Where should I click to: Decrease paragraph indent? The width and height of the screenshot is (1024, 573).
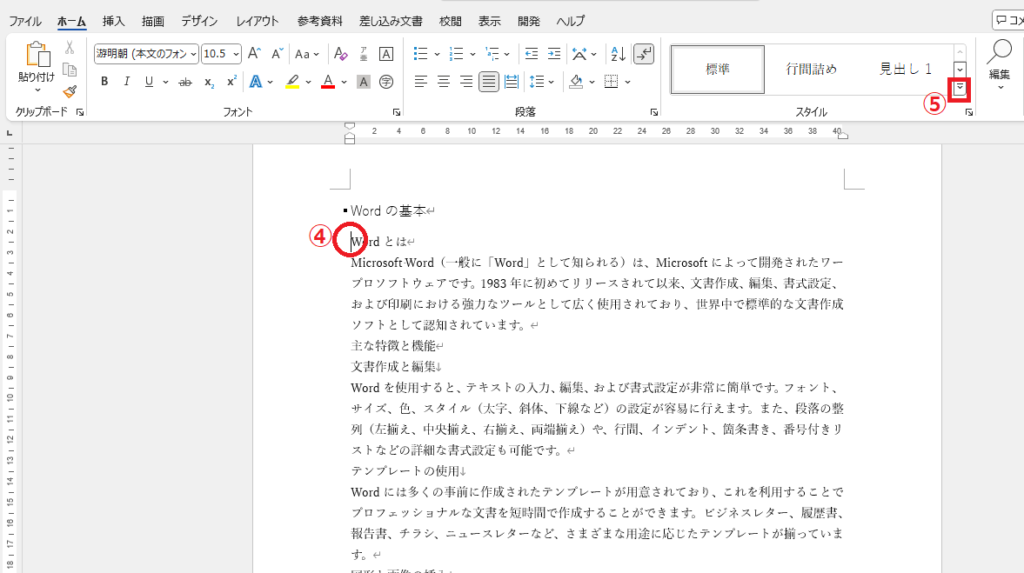[x=532, y=54]
